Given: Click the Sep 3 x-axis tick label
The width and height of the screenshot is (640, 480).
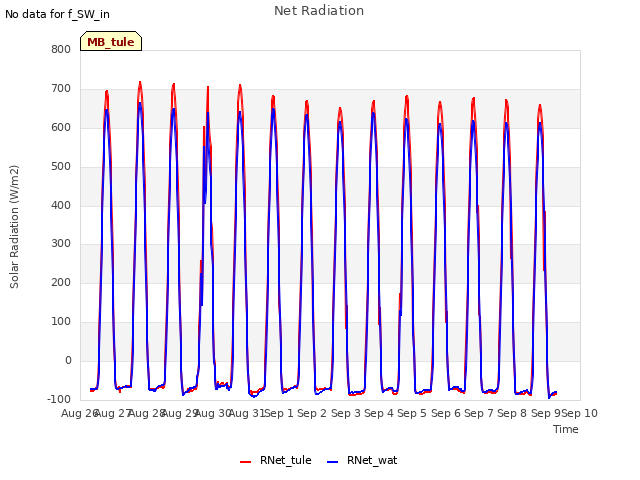Looking at the screenshot, I should pyautogui.click(x=346, y=413).
